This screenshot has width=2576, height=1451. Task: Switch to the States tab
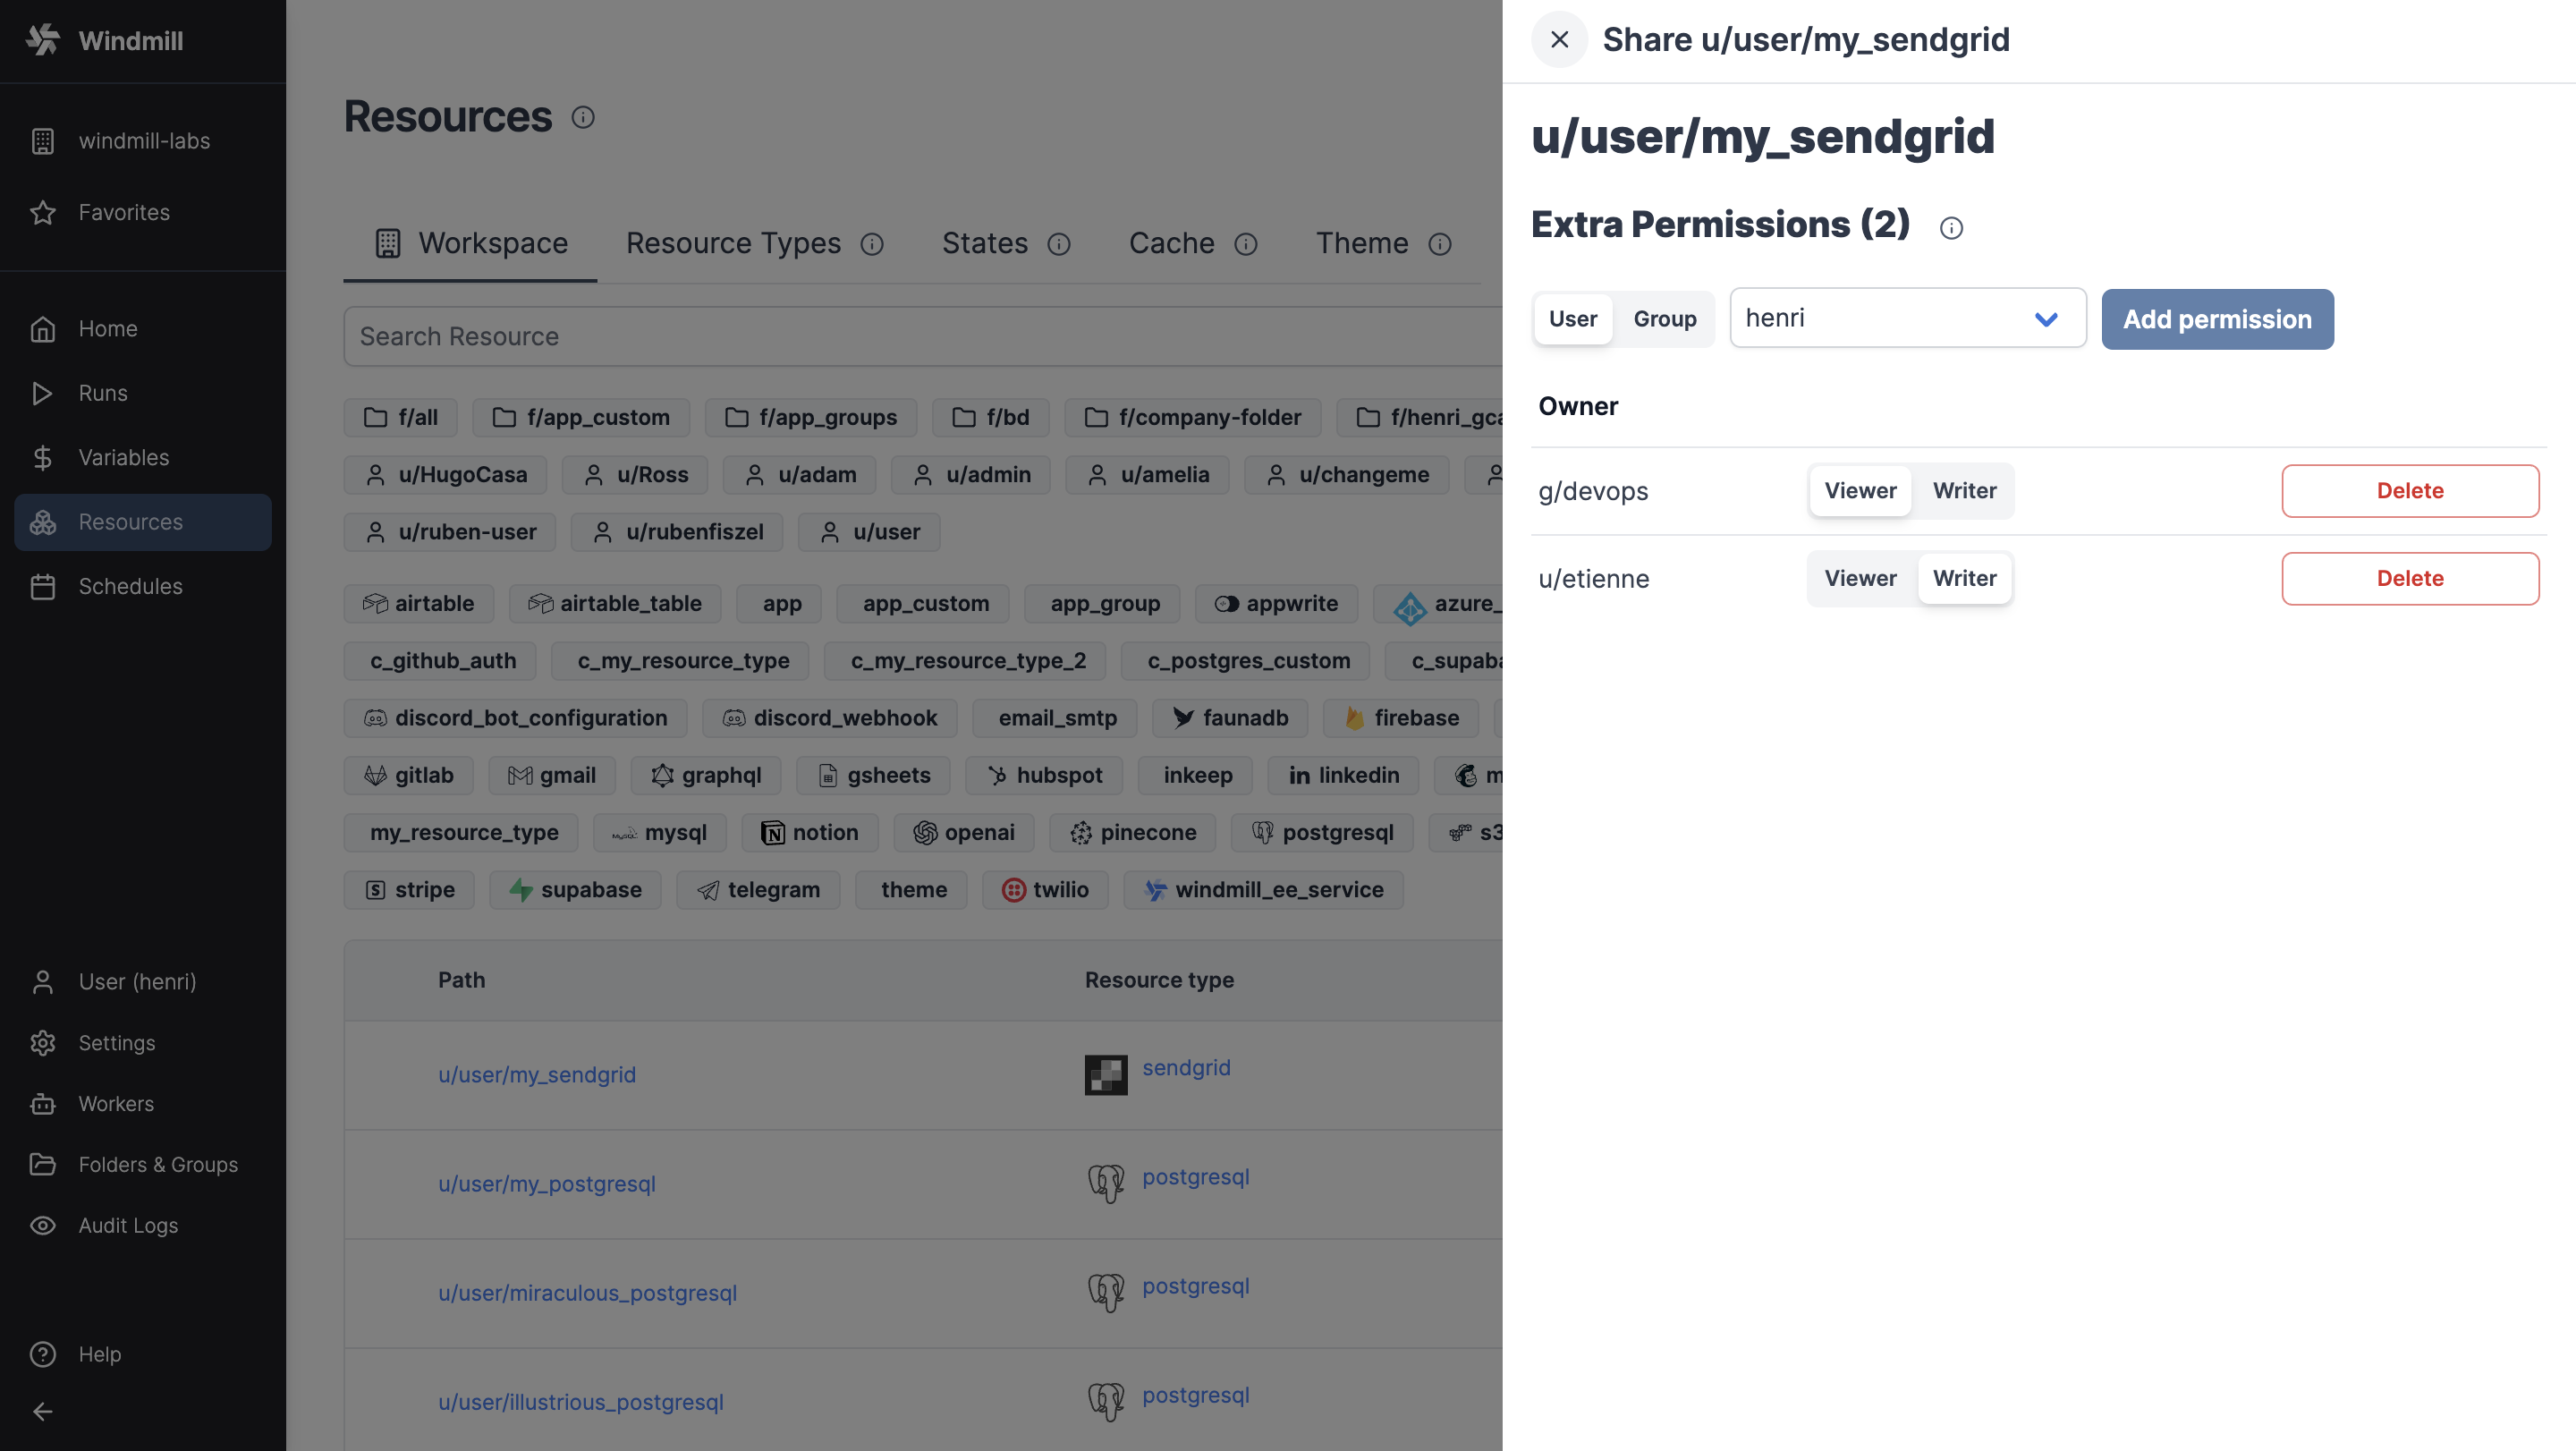[x=984, y=244]
